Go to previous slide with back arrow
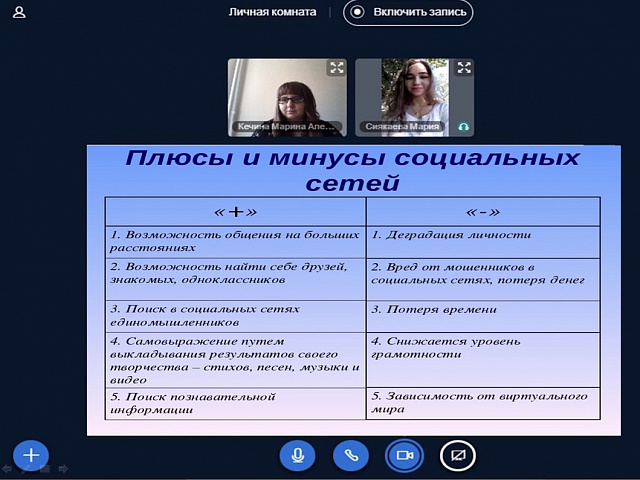This screenshot has height=480, width=640. pos(7,469)
